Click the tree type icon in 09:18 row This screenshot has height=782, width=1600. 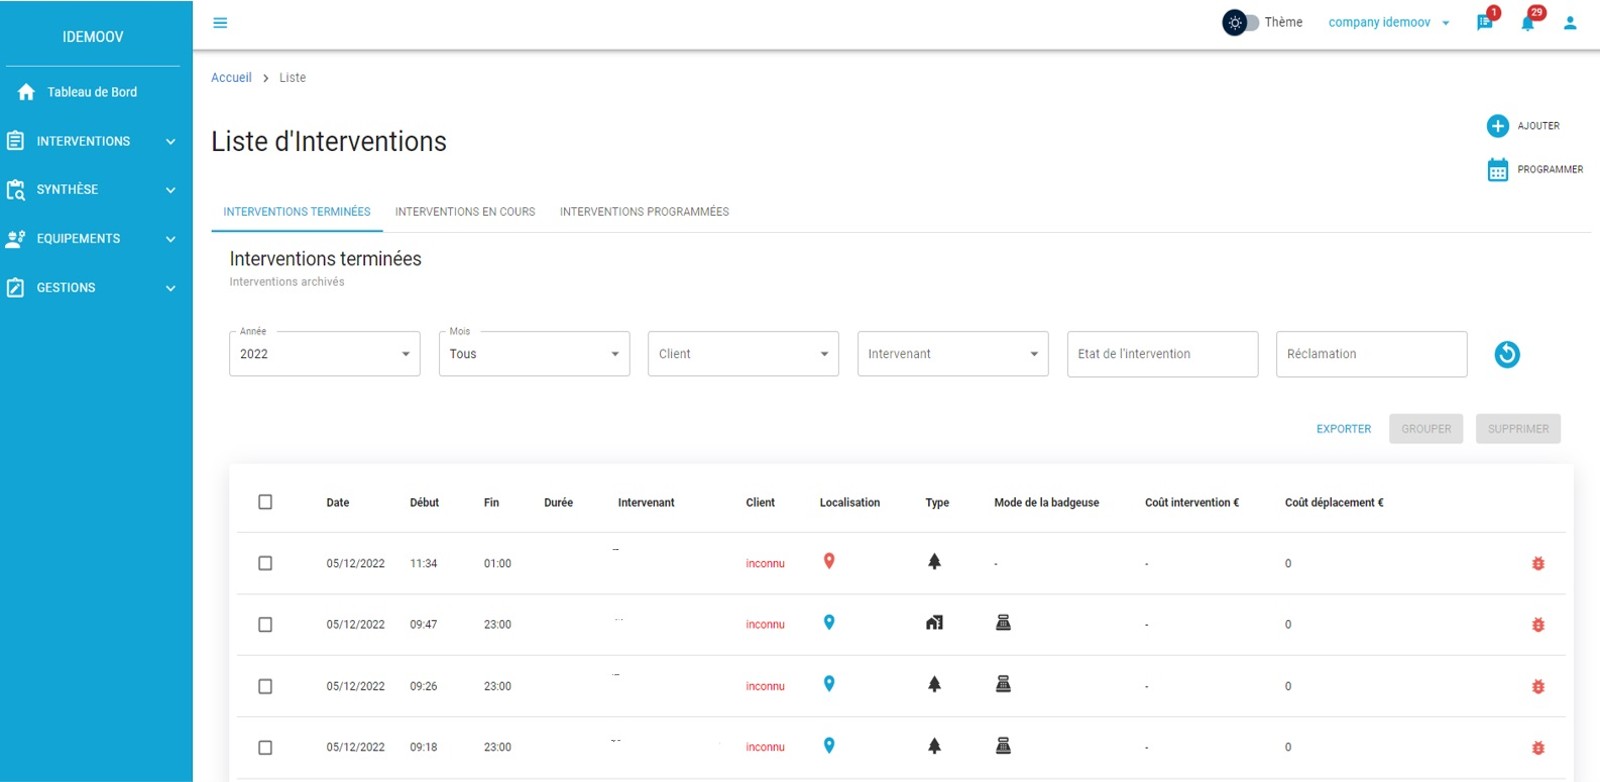(x=934, y=745)
